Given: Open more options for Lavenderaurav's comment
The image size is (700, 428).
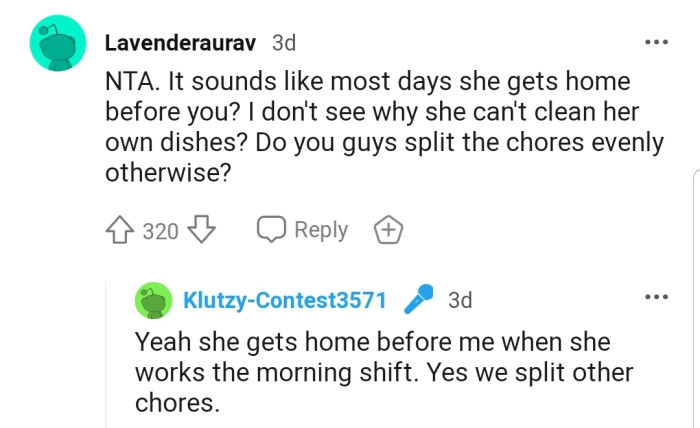Looking at the screenshot, I should tap(656, 42).
